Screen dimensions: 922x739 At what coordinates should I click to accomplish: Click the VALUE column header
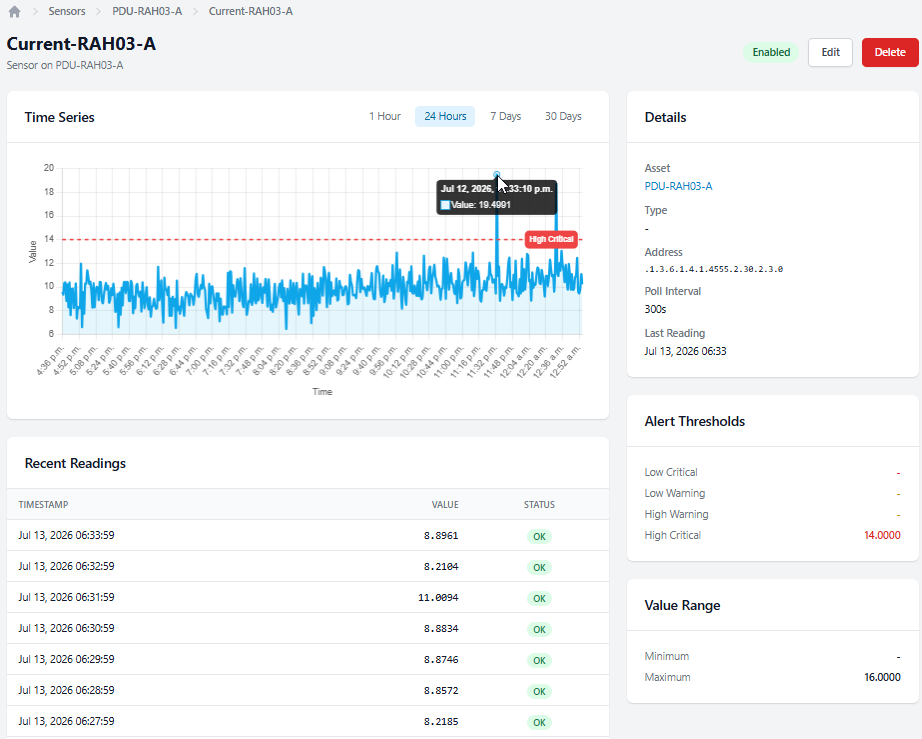[x=445, y=505]
